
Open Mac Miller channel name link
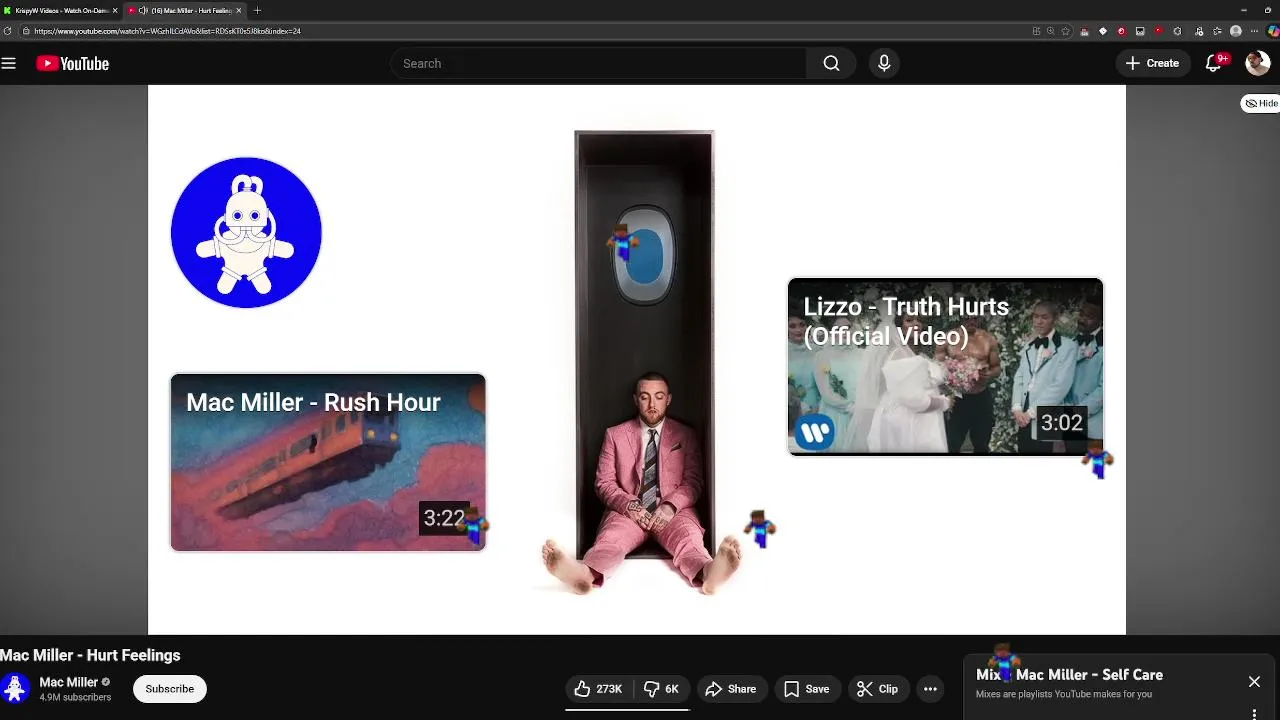click(68, 682)
